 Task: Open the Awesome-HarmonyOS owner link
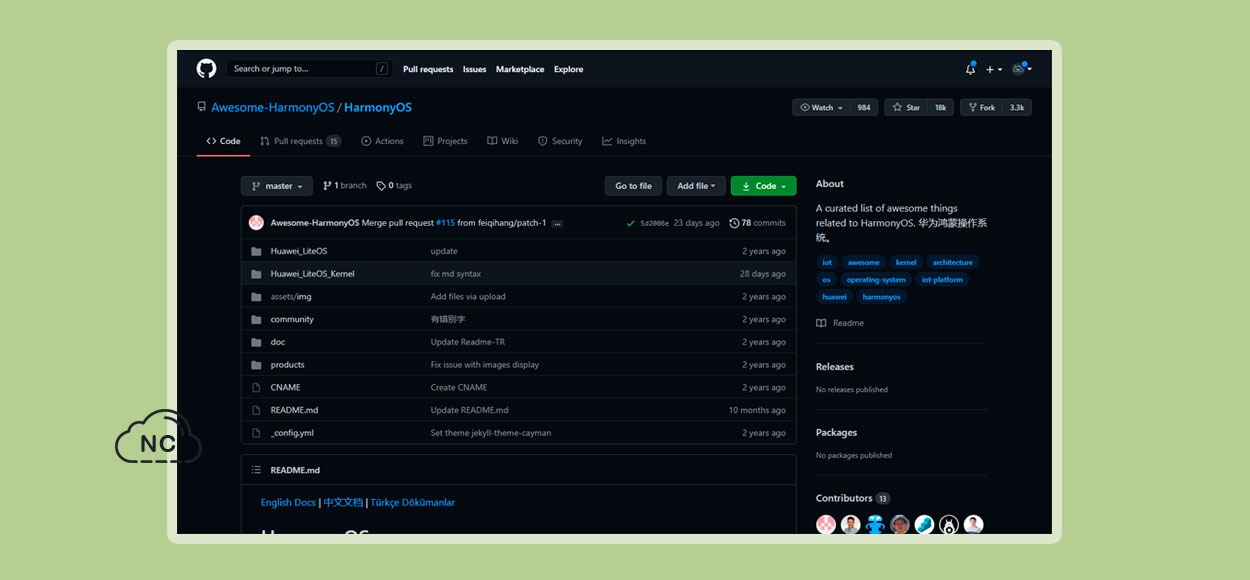pos(272,107)
